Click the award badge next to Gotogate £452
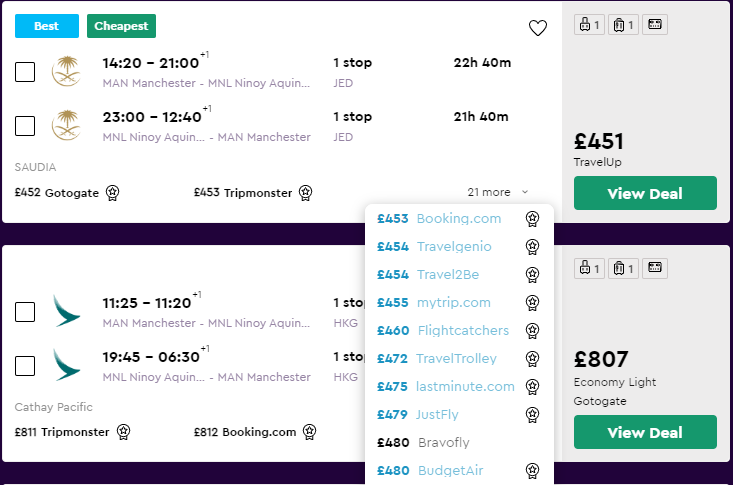The height and width of the screenshot is (485, 733). click(x=113, y=192)
